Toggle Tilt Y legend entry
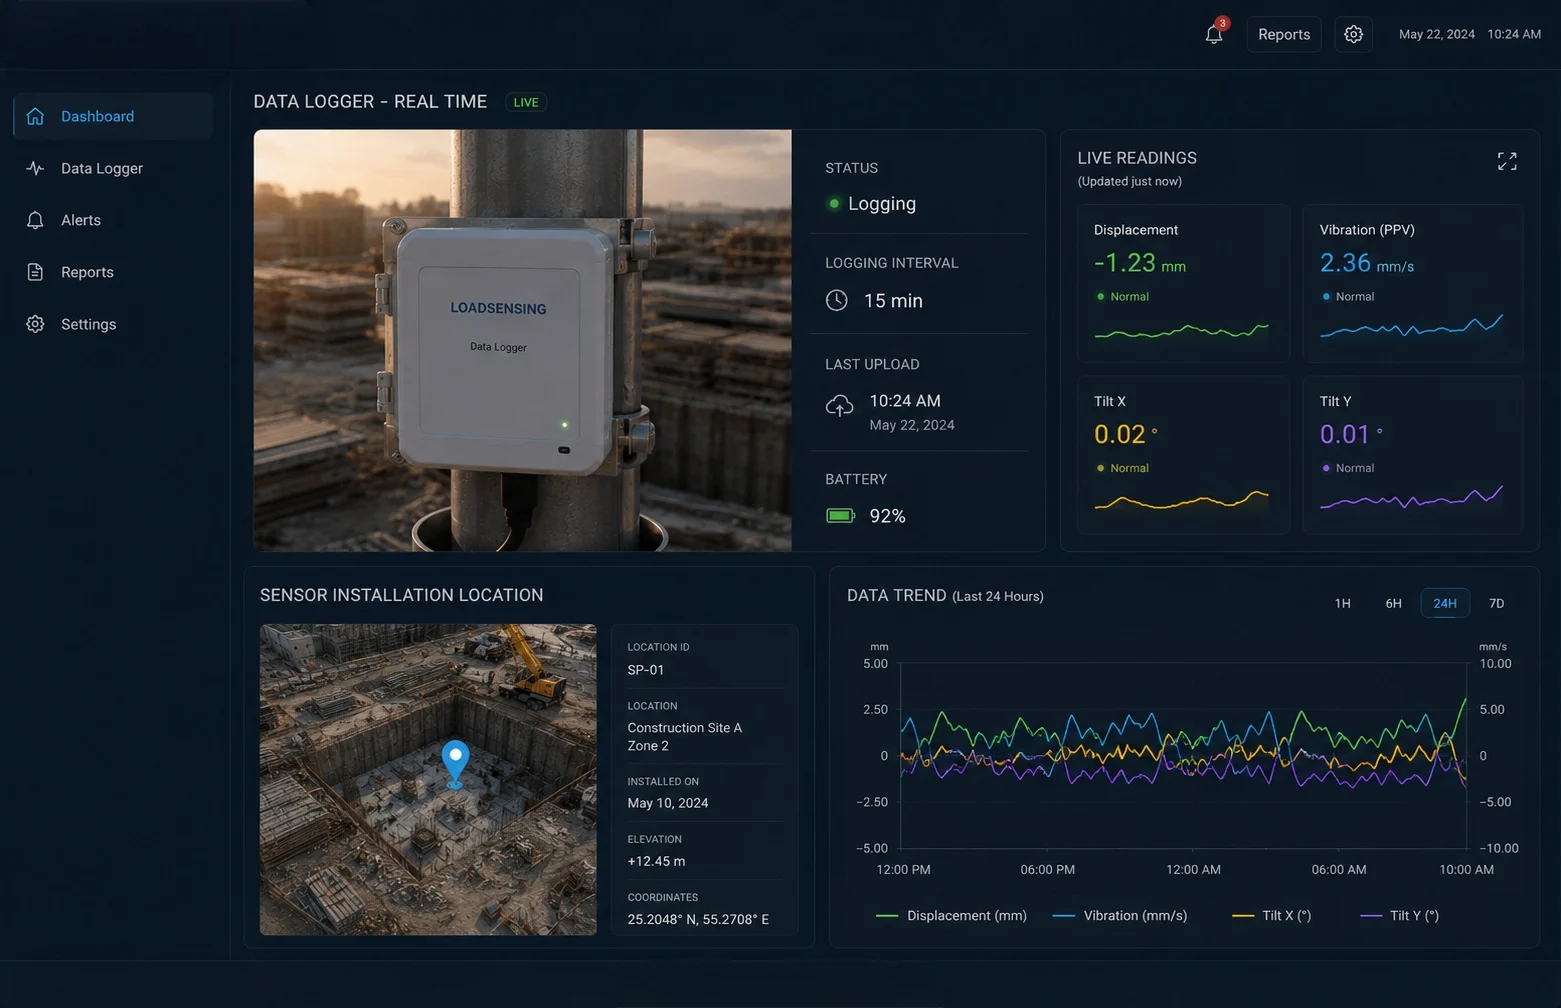The width and height of the screenshot is (1561, 1008). point(1400,915)
